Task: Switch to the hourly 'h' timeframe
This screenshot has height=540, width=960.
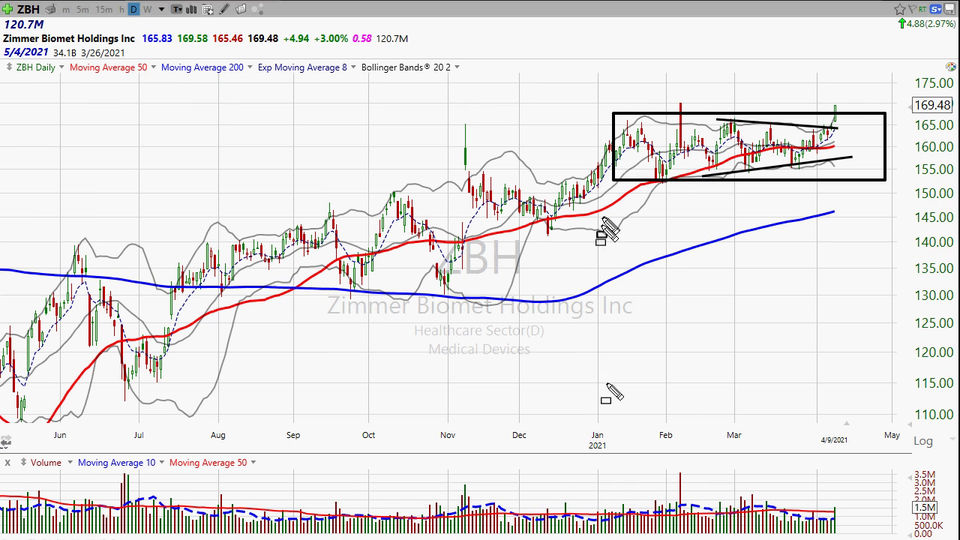Action: [122, 10]
